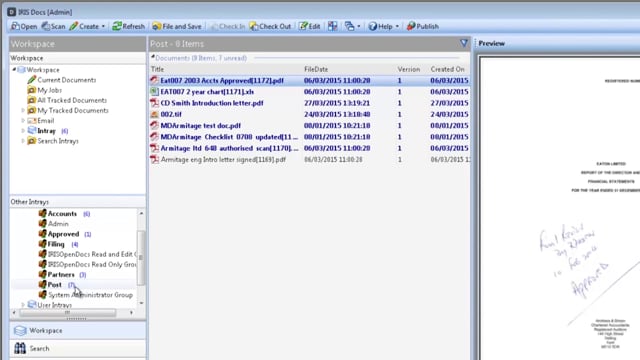Select the 002.tif document
Image resolution: width=640 pixels, height=360 pixels.
(x=309, y=115)
